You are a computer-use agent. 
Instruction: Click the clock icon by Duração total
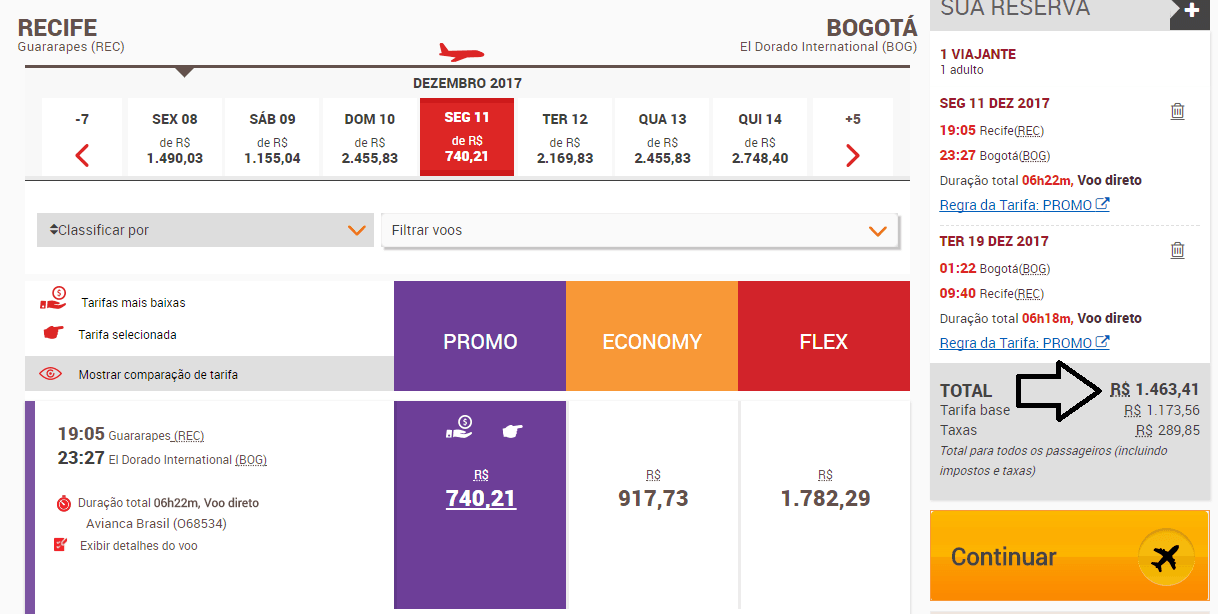(63, 503)
